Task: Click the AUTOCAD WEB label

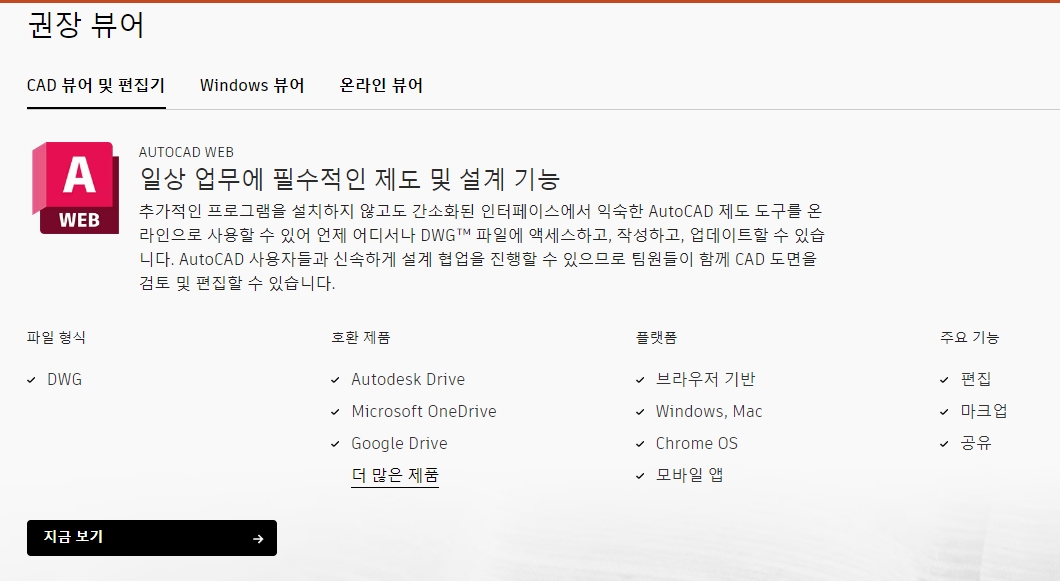Action: coord(187,152)
